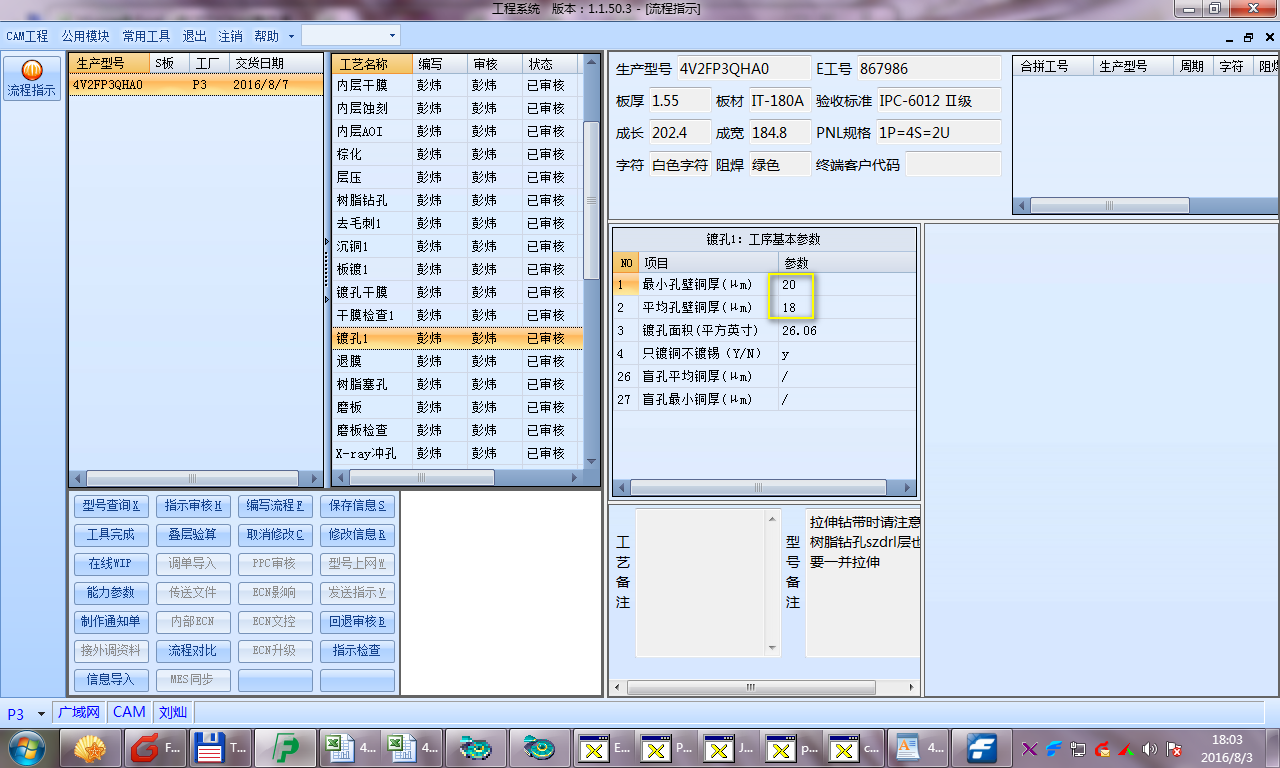This screenshot has width=1280, height=768.
Task: Select the 退膜 process row
Action: click(x=457, y=361)
